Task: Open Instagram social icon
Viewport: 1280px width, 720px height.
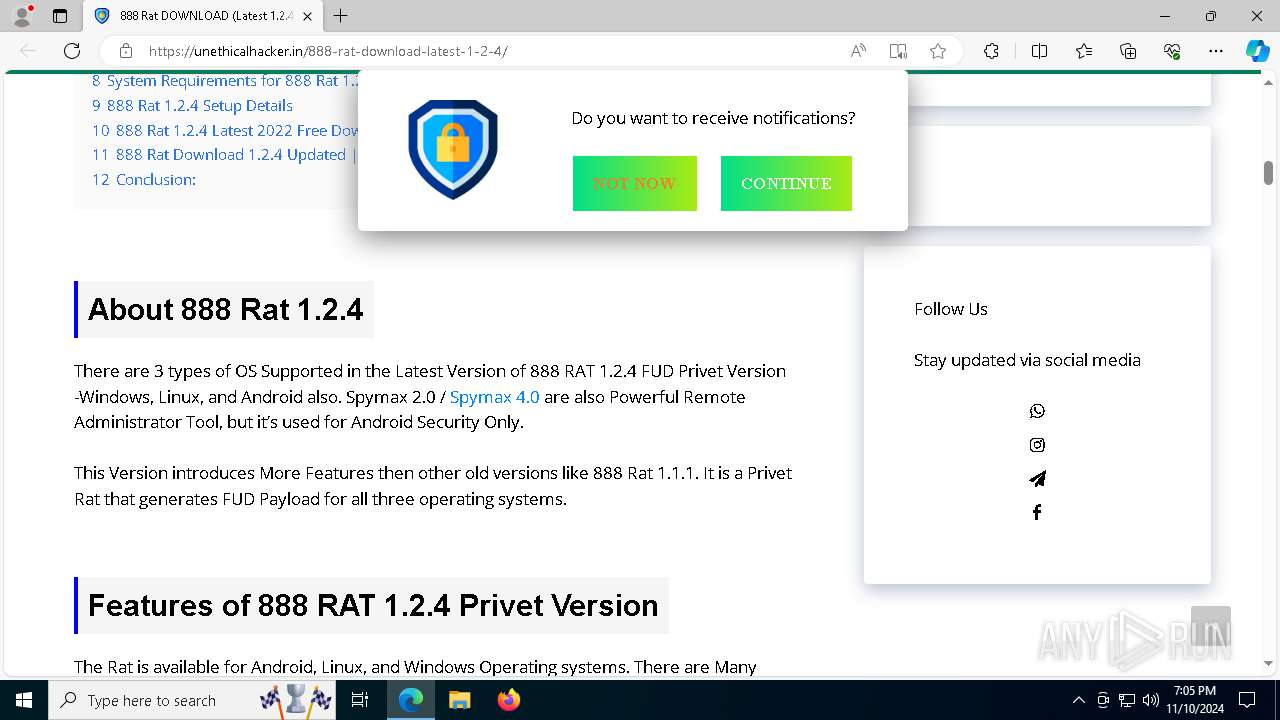Action: click(1037, 445)
